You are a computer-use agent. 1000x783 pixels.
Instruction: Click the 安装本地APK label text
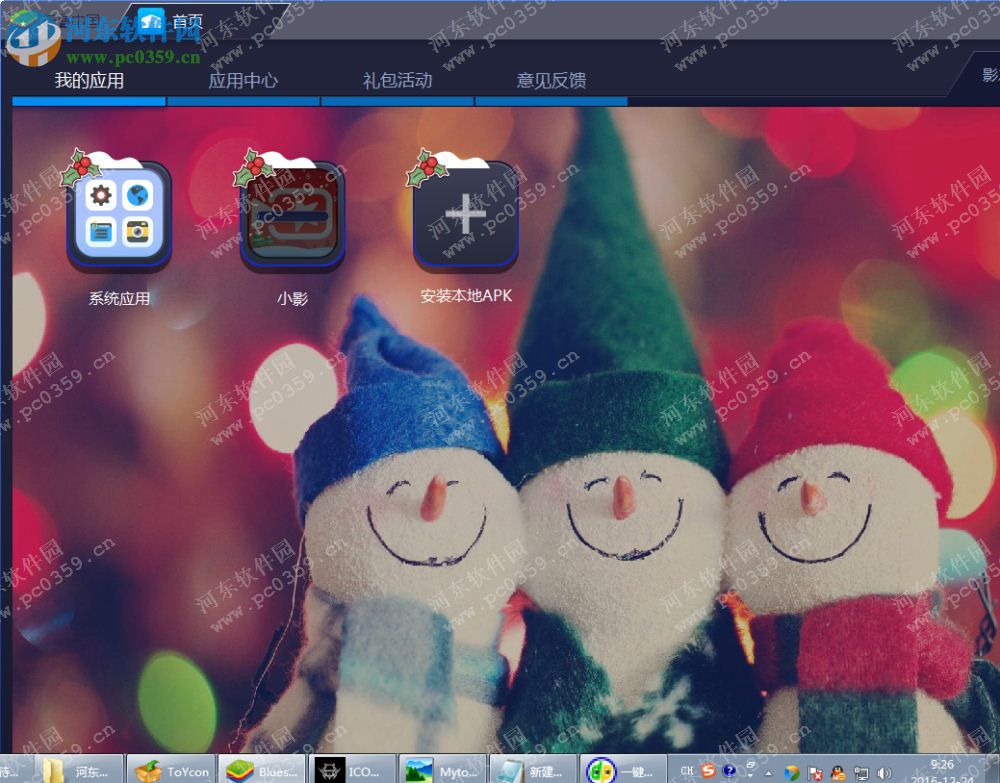click(466, 296)
